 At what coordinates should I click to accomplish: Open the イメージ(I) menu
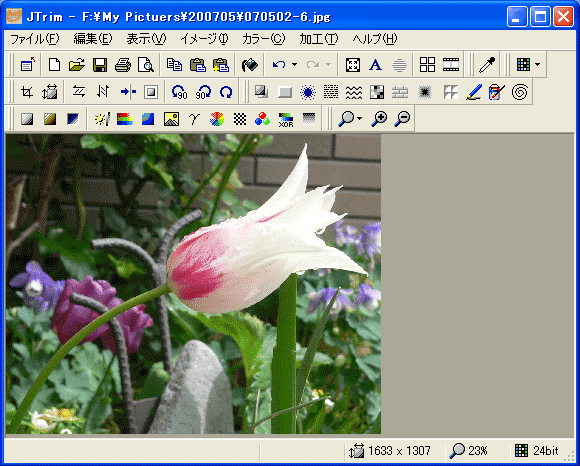coord(205,39)
